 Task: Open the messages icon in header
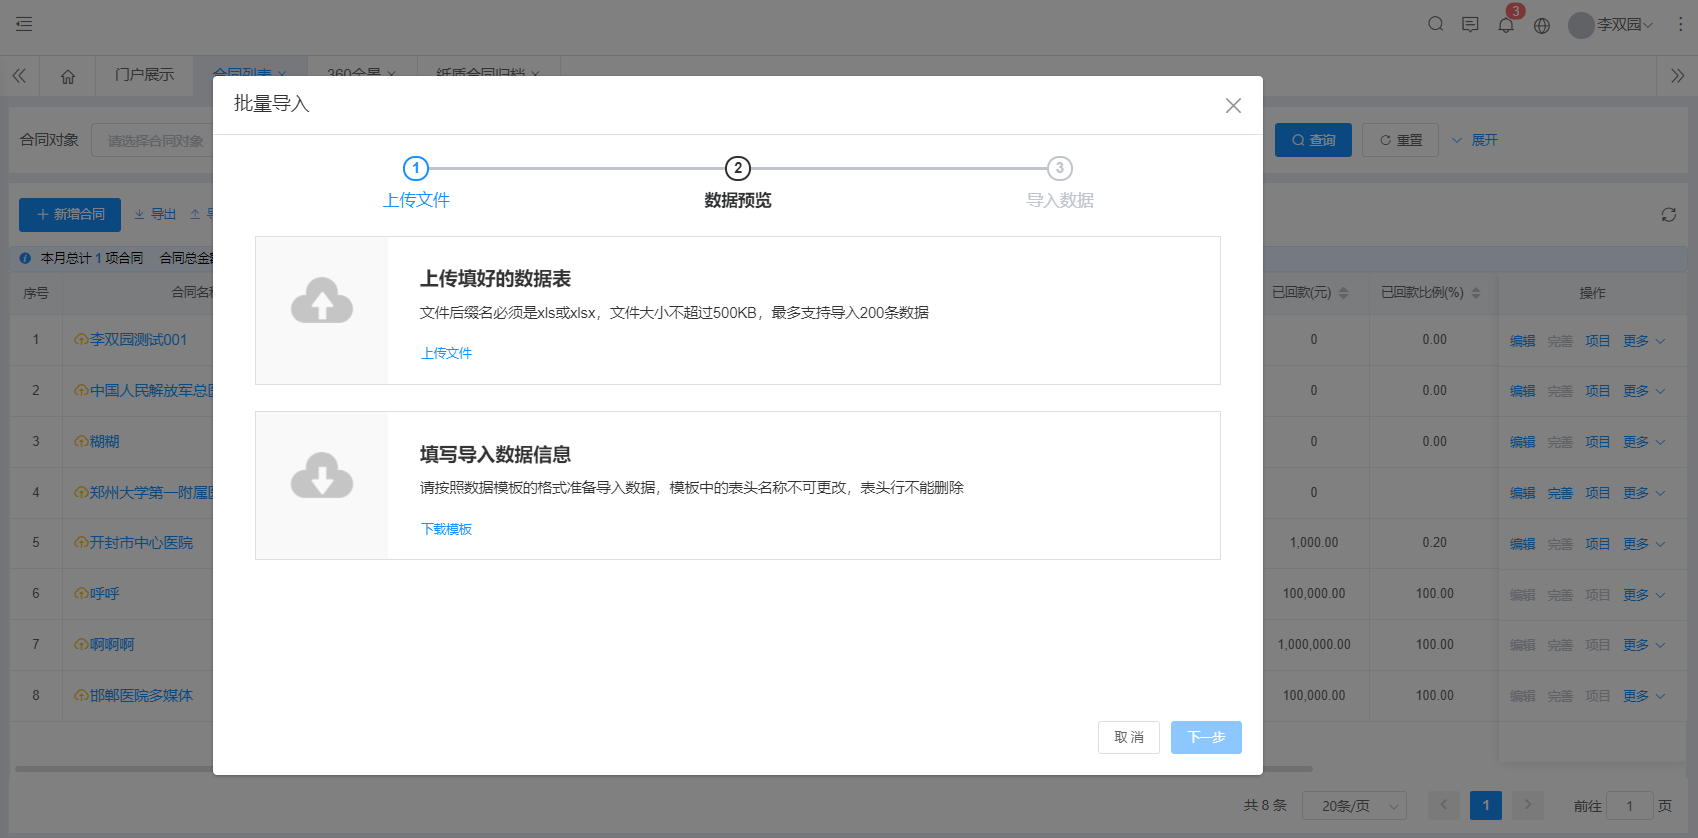1470,24
